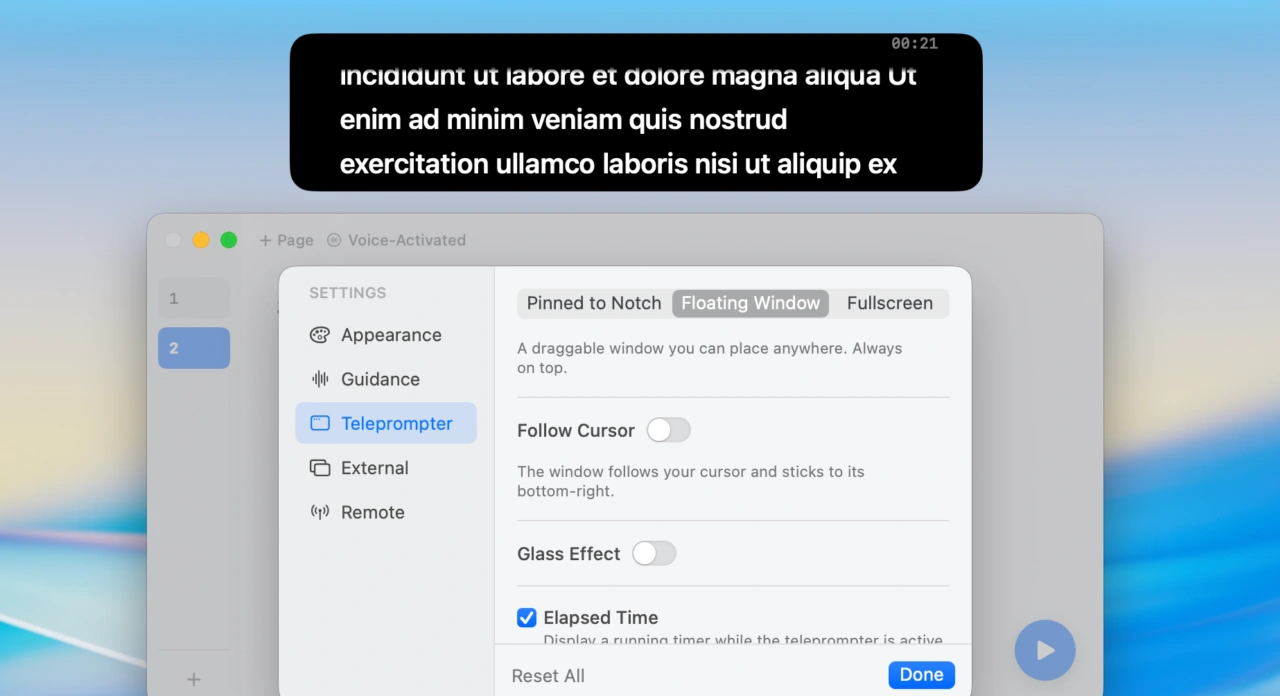Image resolution: width=1280 pixels, height=696 pixels.
Task: Enable Voice-Activated mode in the toolbar
Action: [396, 240]
